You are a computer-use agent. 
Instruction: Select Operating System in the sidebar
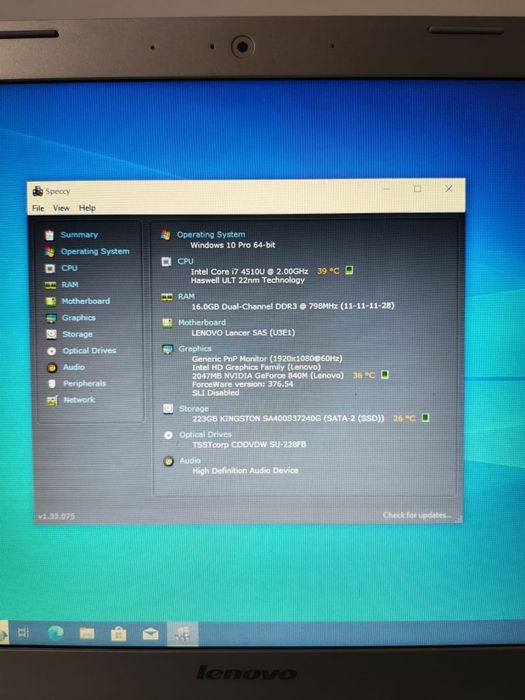pos(95,251)
